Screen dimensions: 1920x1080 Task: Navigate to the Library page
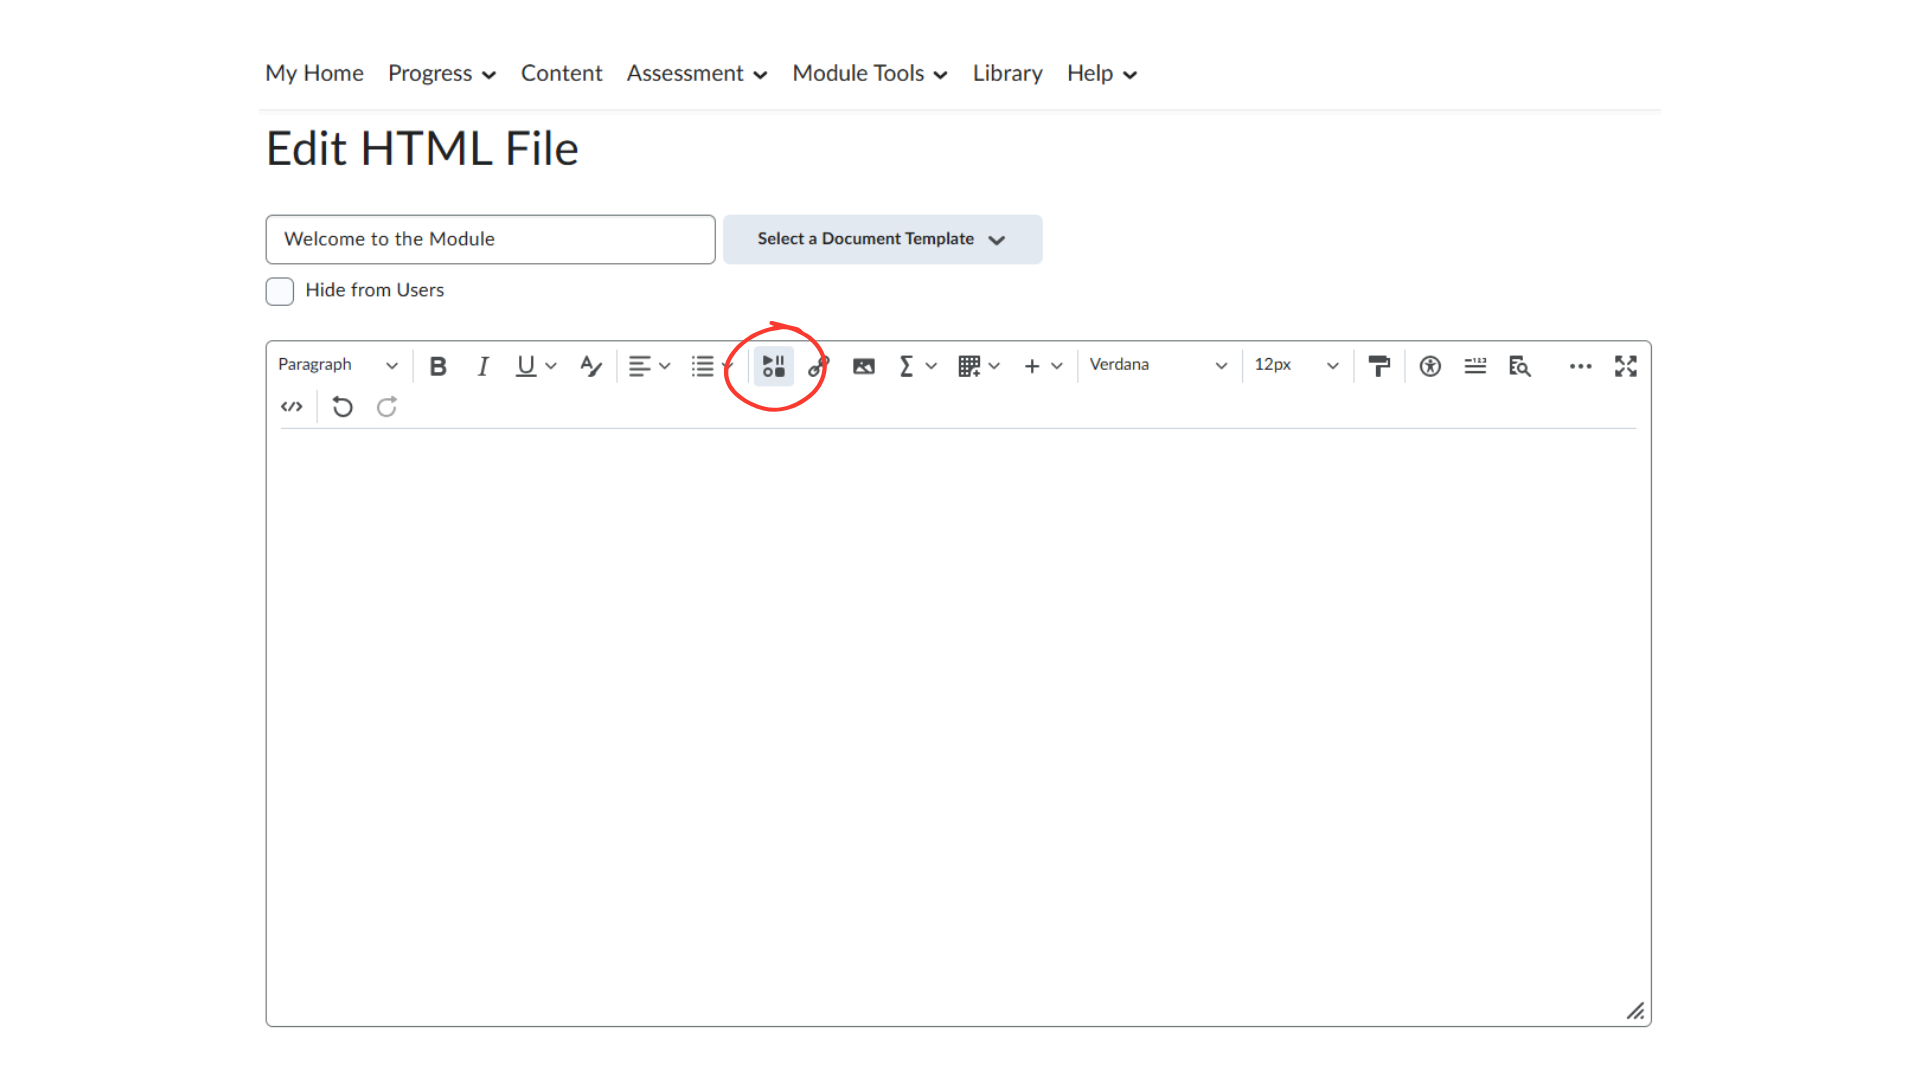1007,73
